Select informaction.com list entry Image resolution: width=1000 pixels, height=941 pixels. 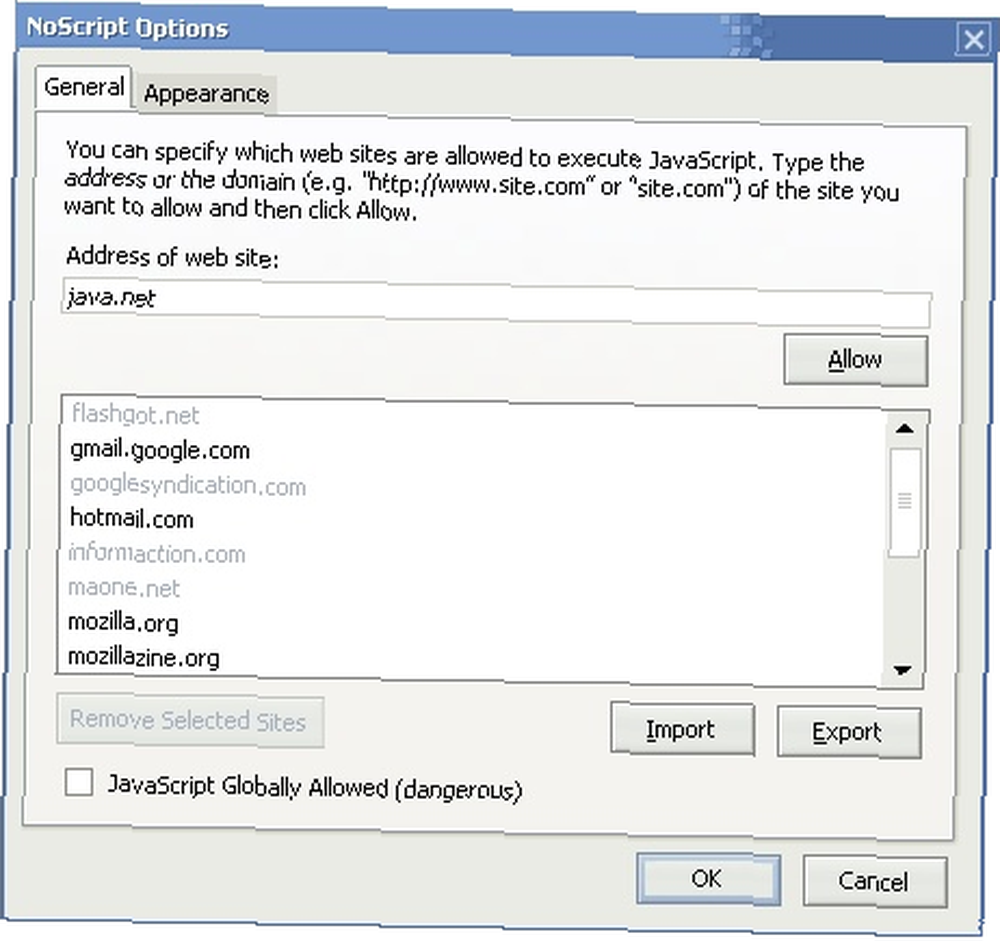click(x=156, y=553)
